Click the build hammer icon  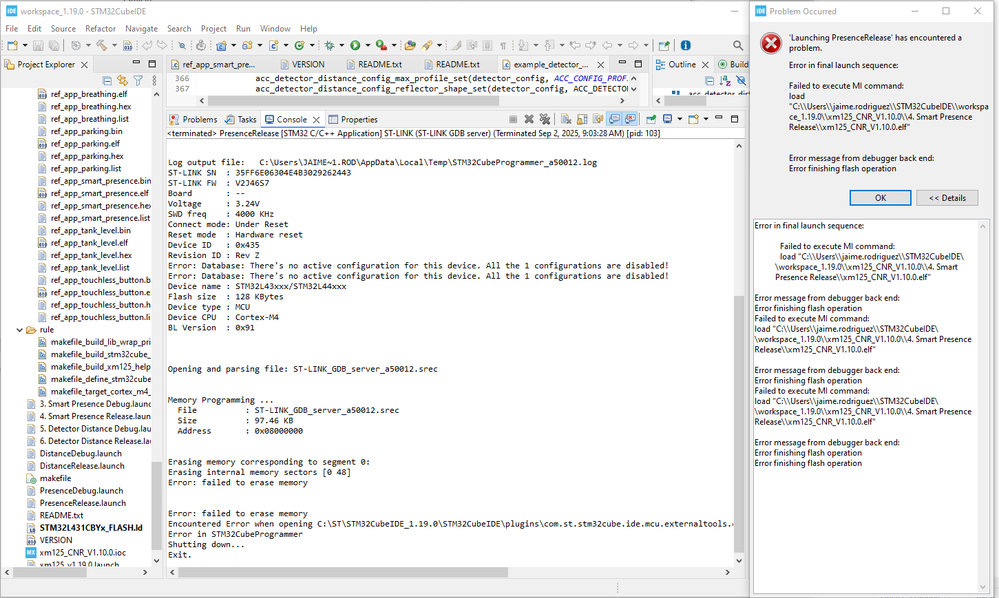(x=102, y=45)
